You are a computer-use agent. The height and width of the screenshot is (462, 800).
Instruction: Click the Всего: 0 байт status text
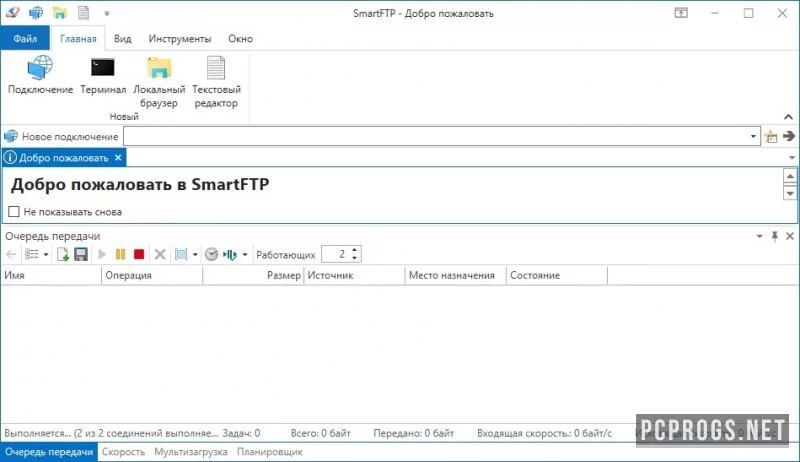pyautogui.click(x=320, y=433)
